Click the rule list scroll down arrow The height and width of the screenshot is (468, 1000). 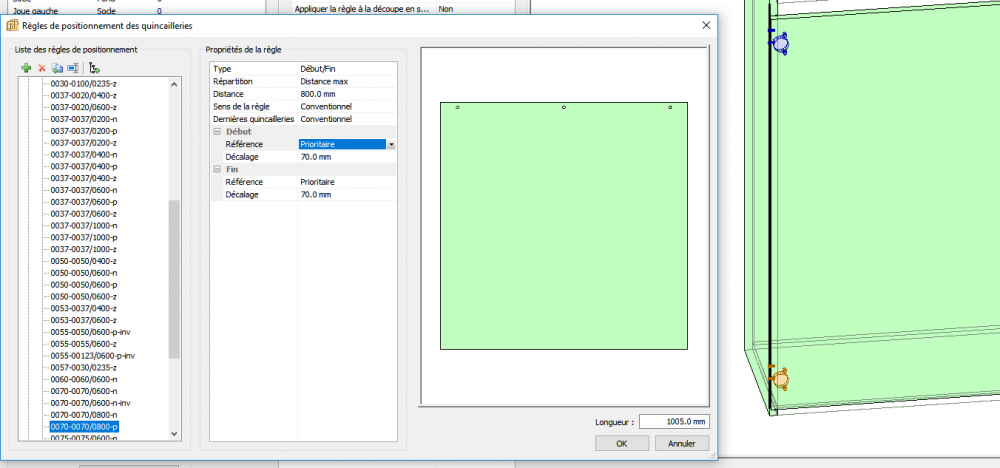pyautogui.click(x=175, y=434)
